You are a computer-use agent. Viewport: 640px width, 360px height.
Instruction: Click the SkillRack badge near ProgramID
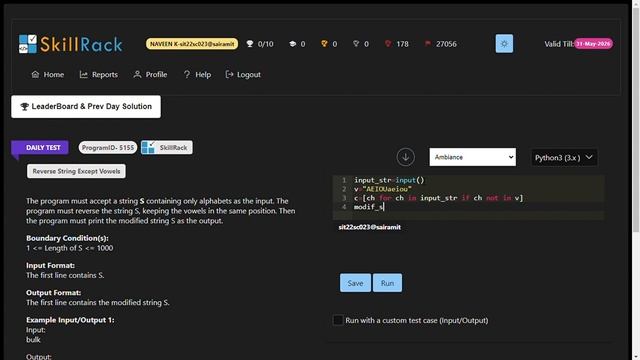167,148
